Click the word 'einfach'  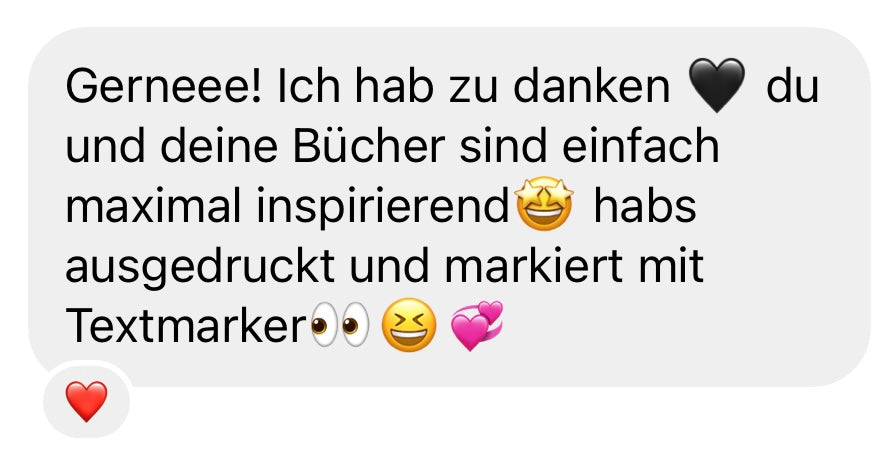[641, 146]
